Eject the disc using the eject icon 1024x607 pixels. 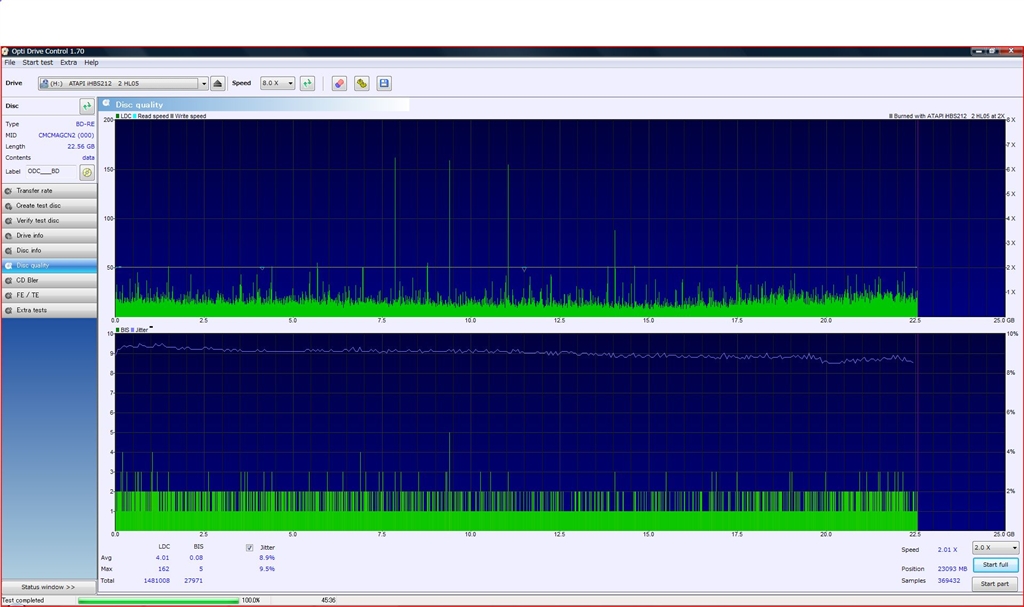coord(218,84)
